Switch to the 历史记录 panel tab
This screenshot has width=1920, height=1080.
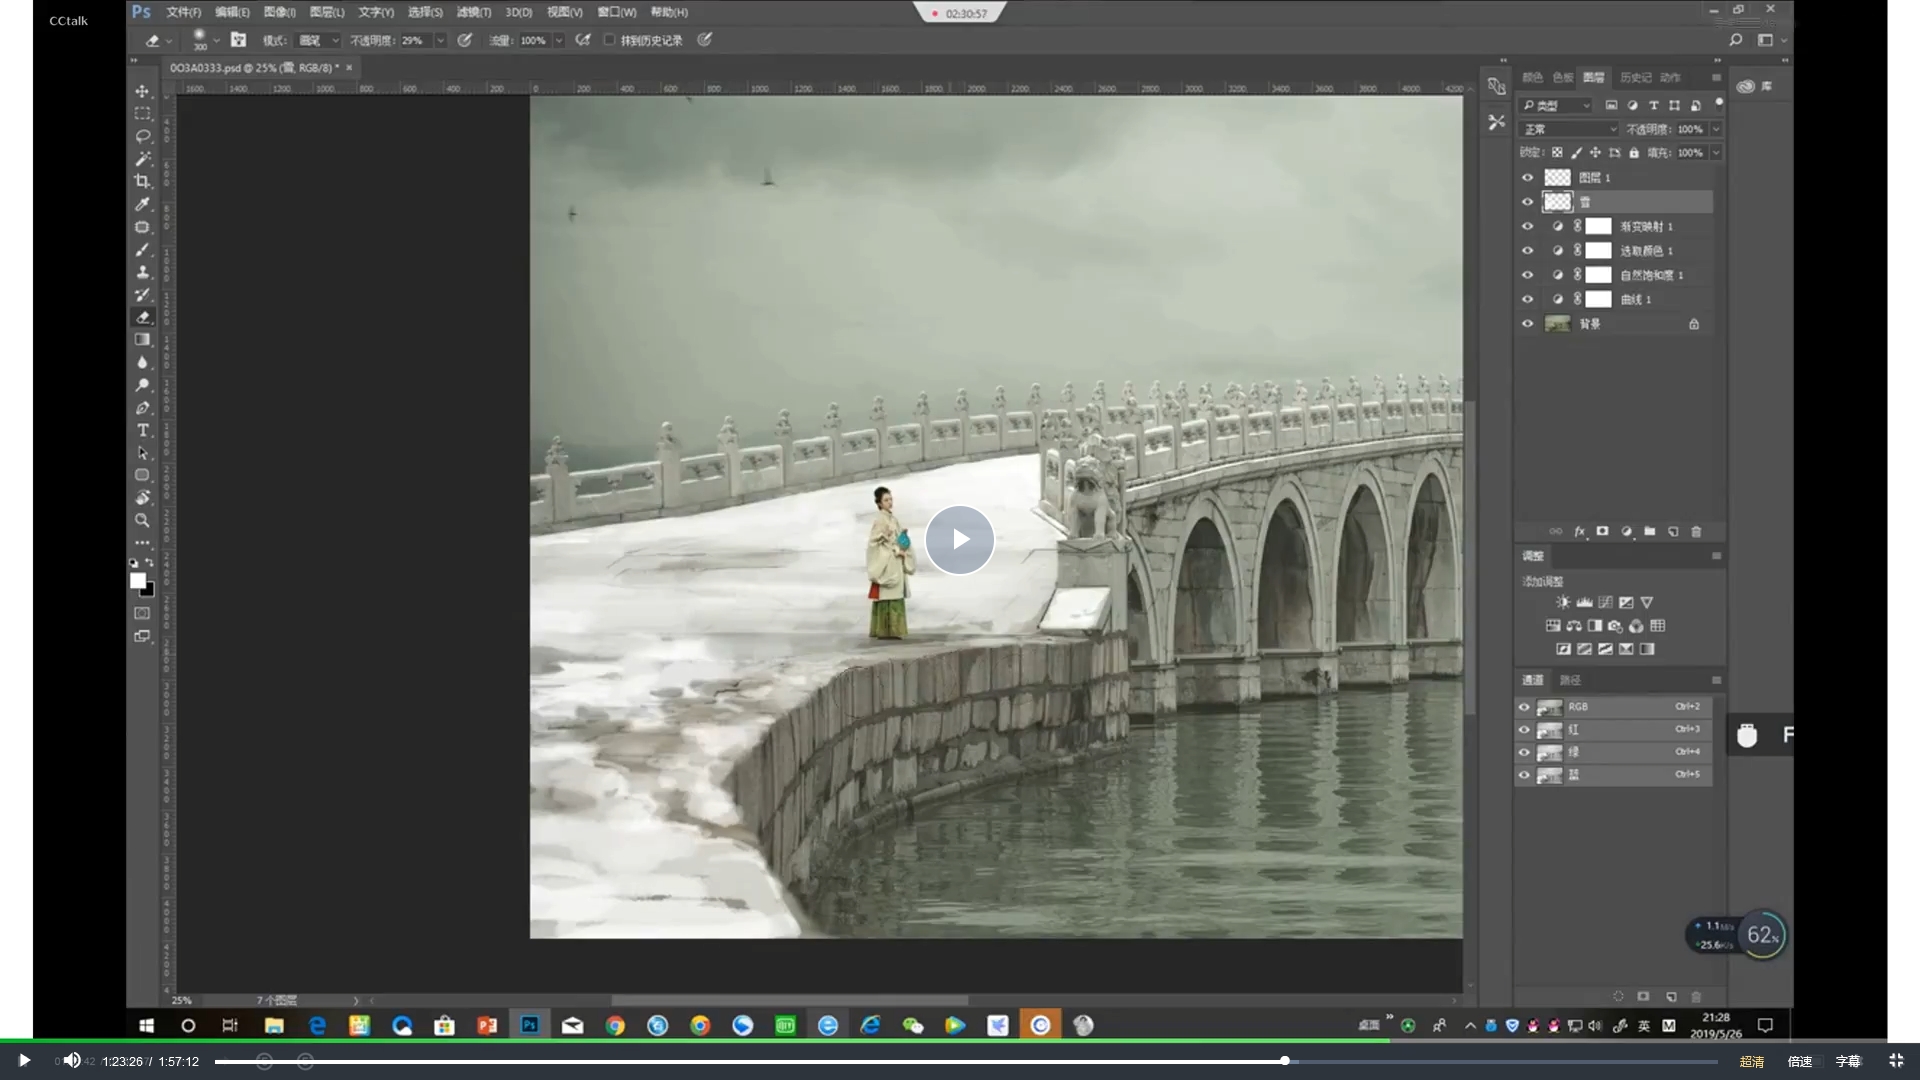(x=1635, y=77)
